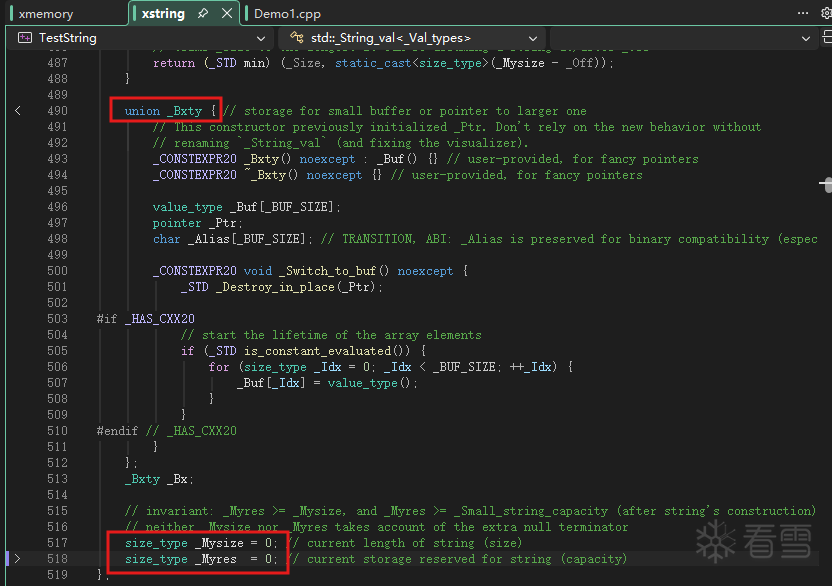Close the xstring tab
The image size is (832, 586).
point(227,13)
